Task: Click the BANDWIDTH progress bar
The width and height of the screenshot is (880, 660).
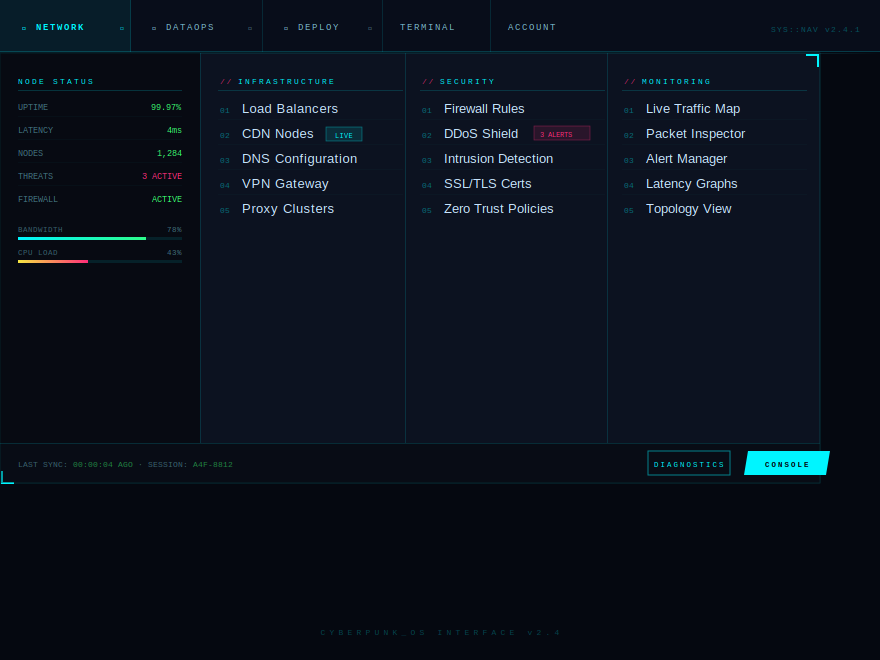Action: click(100, 239)
